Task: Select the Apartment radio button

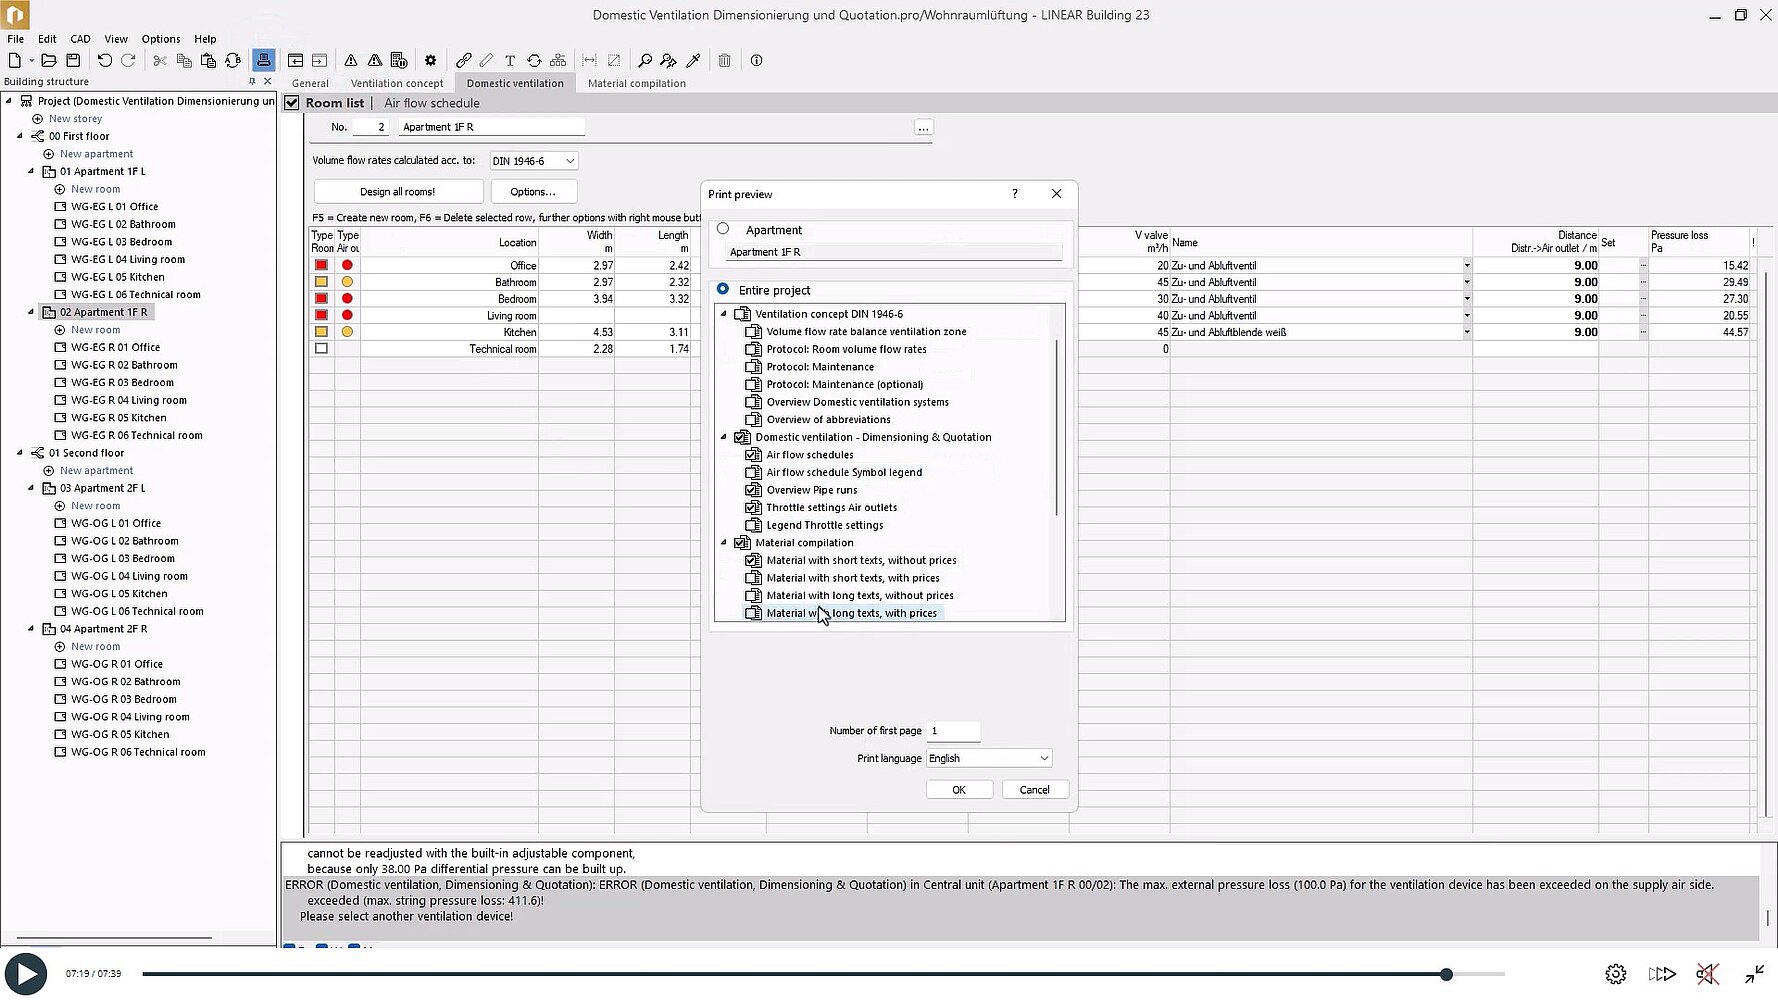Action: click(723, 229)
